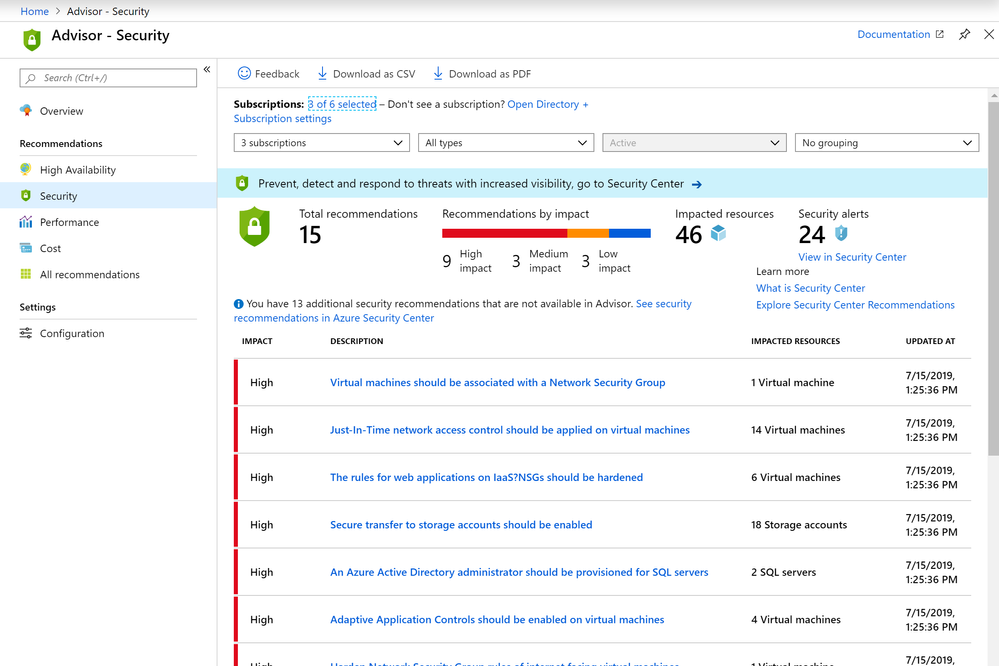Screen dimensions: 999x666
Task: Click the Advisor green shield header icon
Action: (31, 40)
